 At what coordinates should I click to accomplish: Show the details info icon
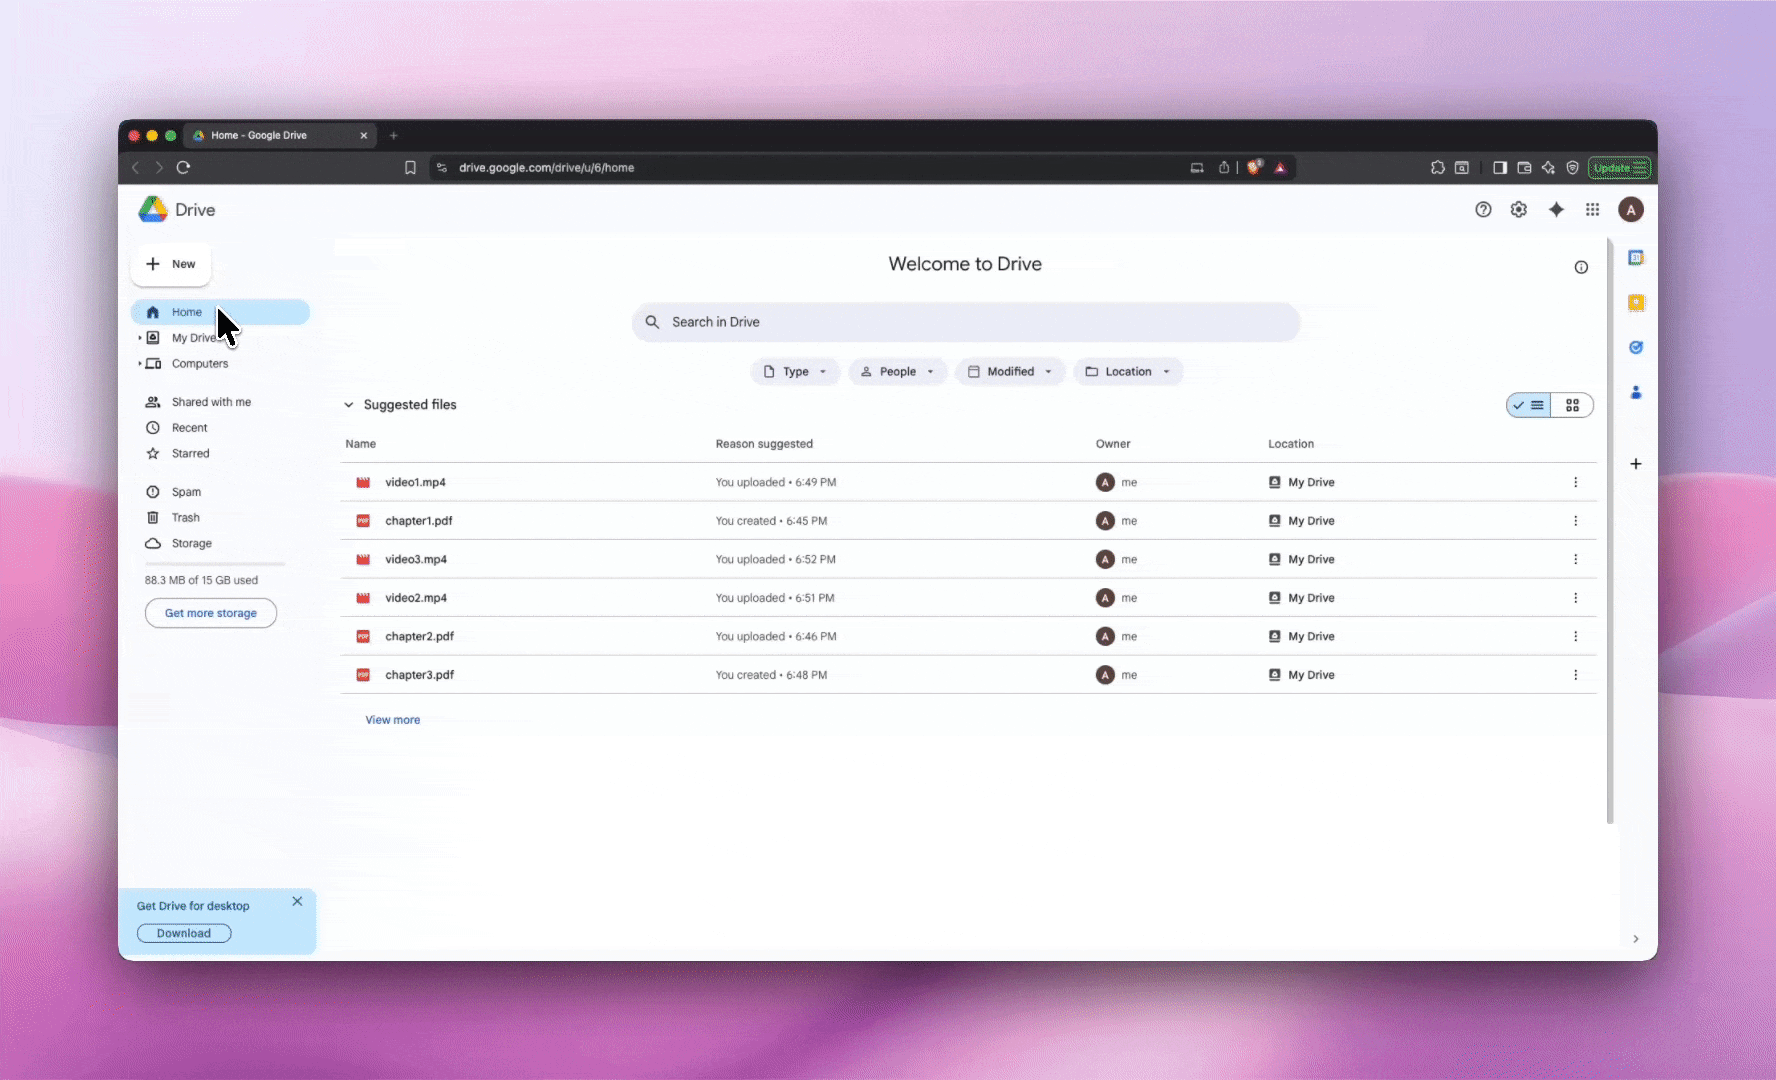coord(1581,267)
